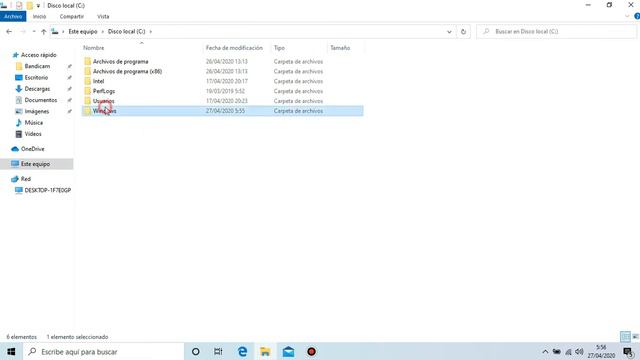Sort by the Nombre column header
This screenshot has width=640, height=360.
[x=93, y=48]
